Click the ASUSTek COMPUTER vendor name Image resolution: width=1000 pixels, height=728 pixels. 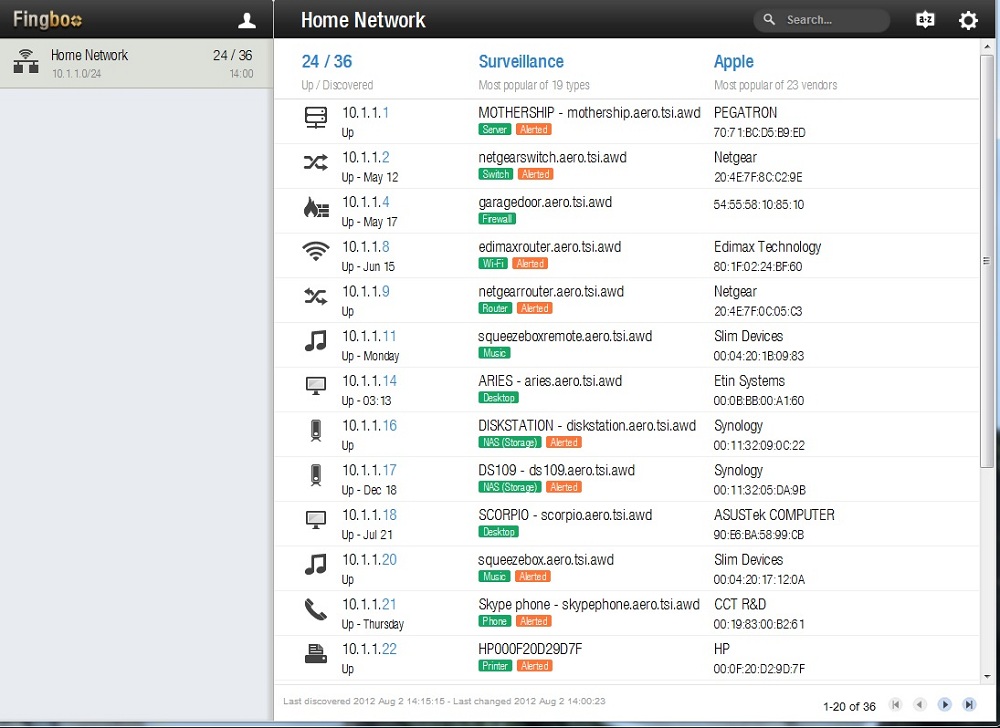click(x=774, y=515)
